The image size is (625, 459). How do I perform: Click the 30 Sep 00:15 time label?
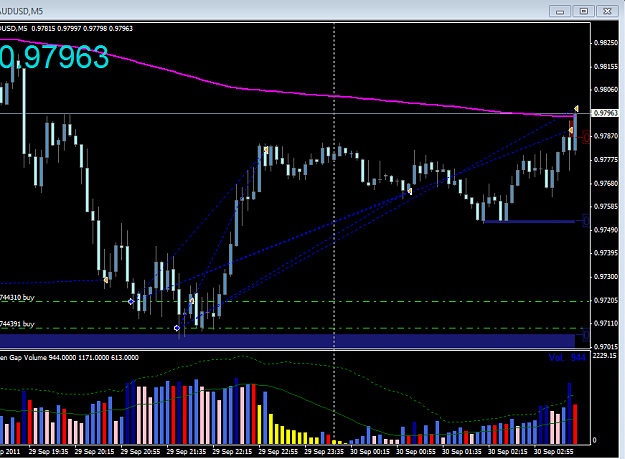(x=370, y=452)
